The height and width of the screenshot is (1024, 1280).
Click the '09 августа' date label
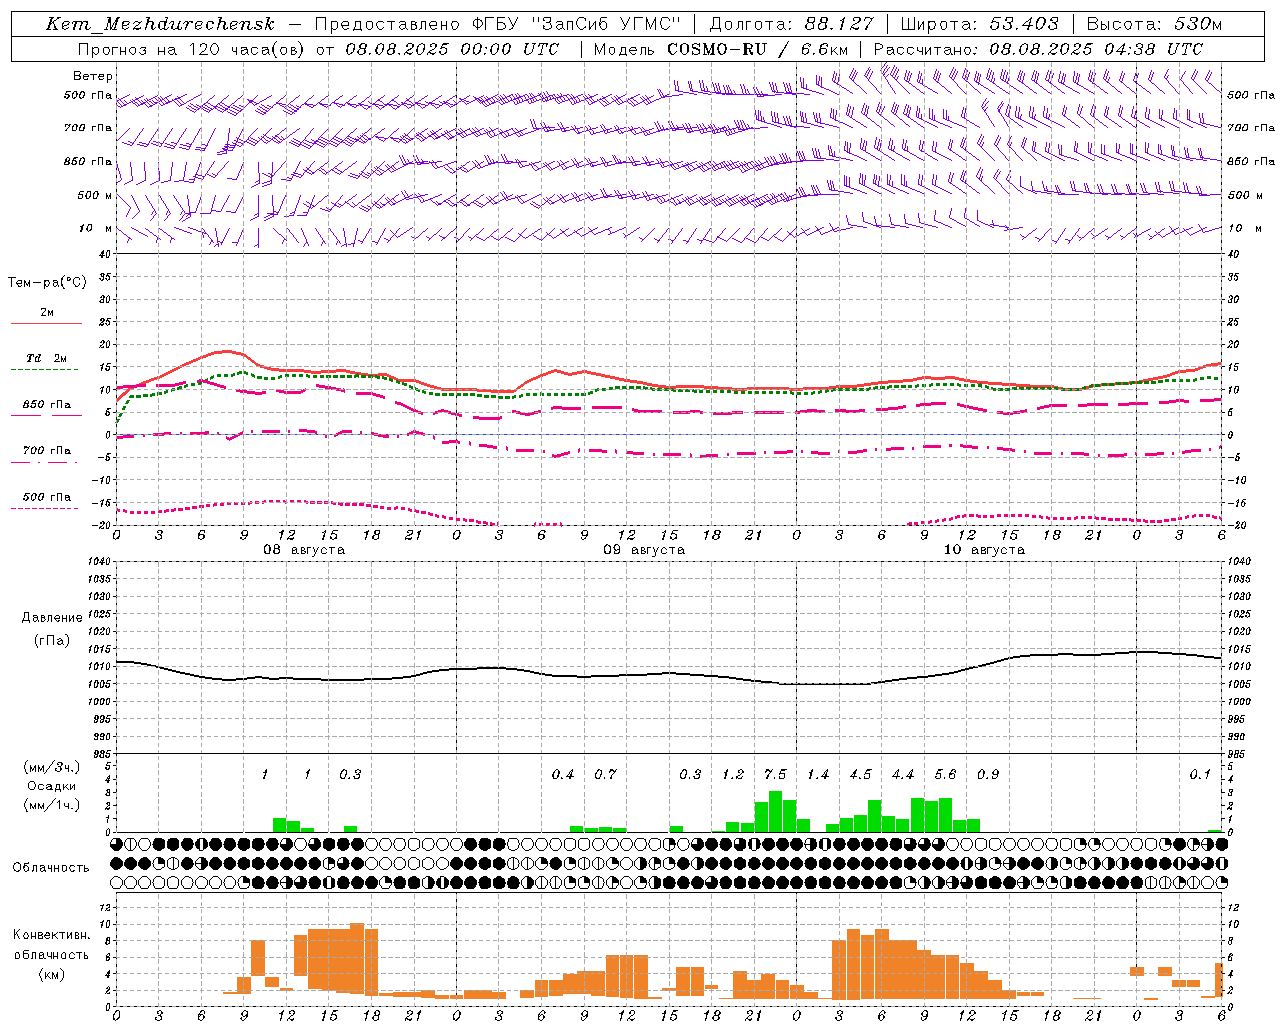coord(644,550)
